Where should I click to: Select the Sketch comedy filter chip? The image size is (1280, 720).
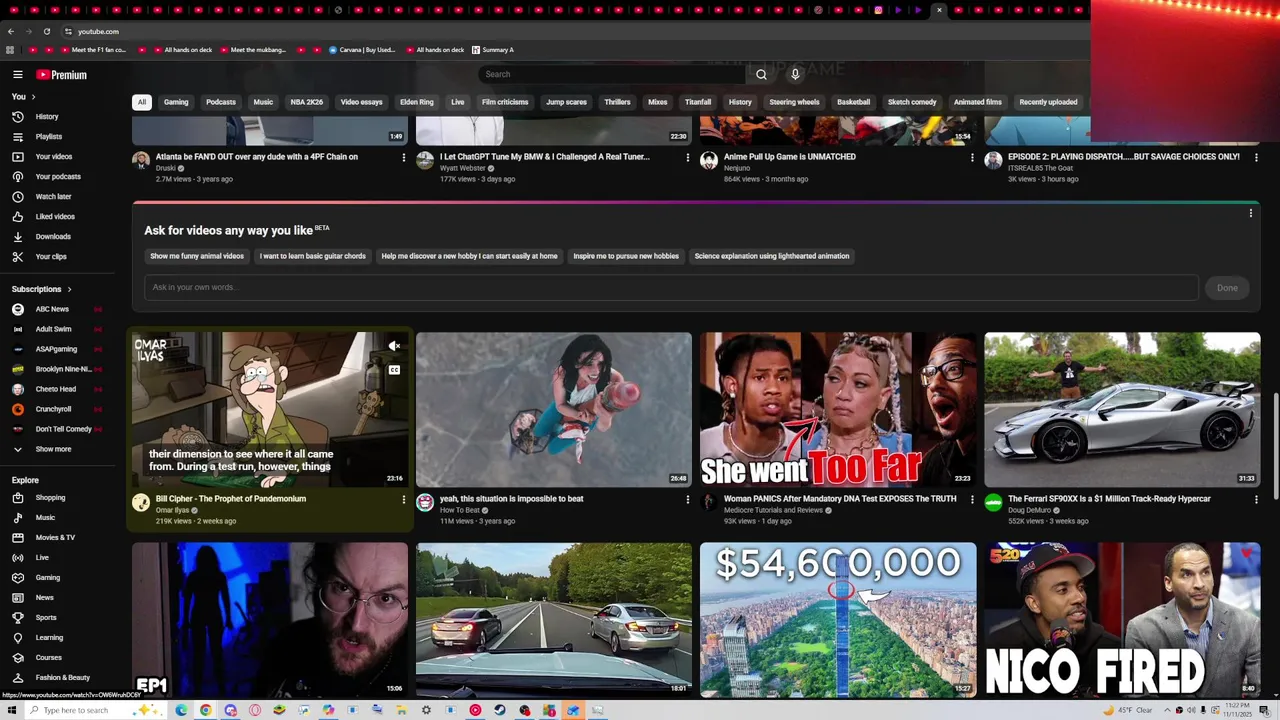(x=912, y=102)
